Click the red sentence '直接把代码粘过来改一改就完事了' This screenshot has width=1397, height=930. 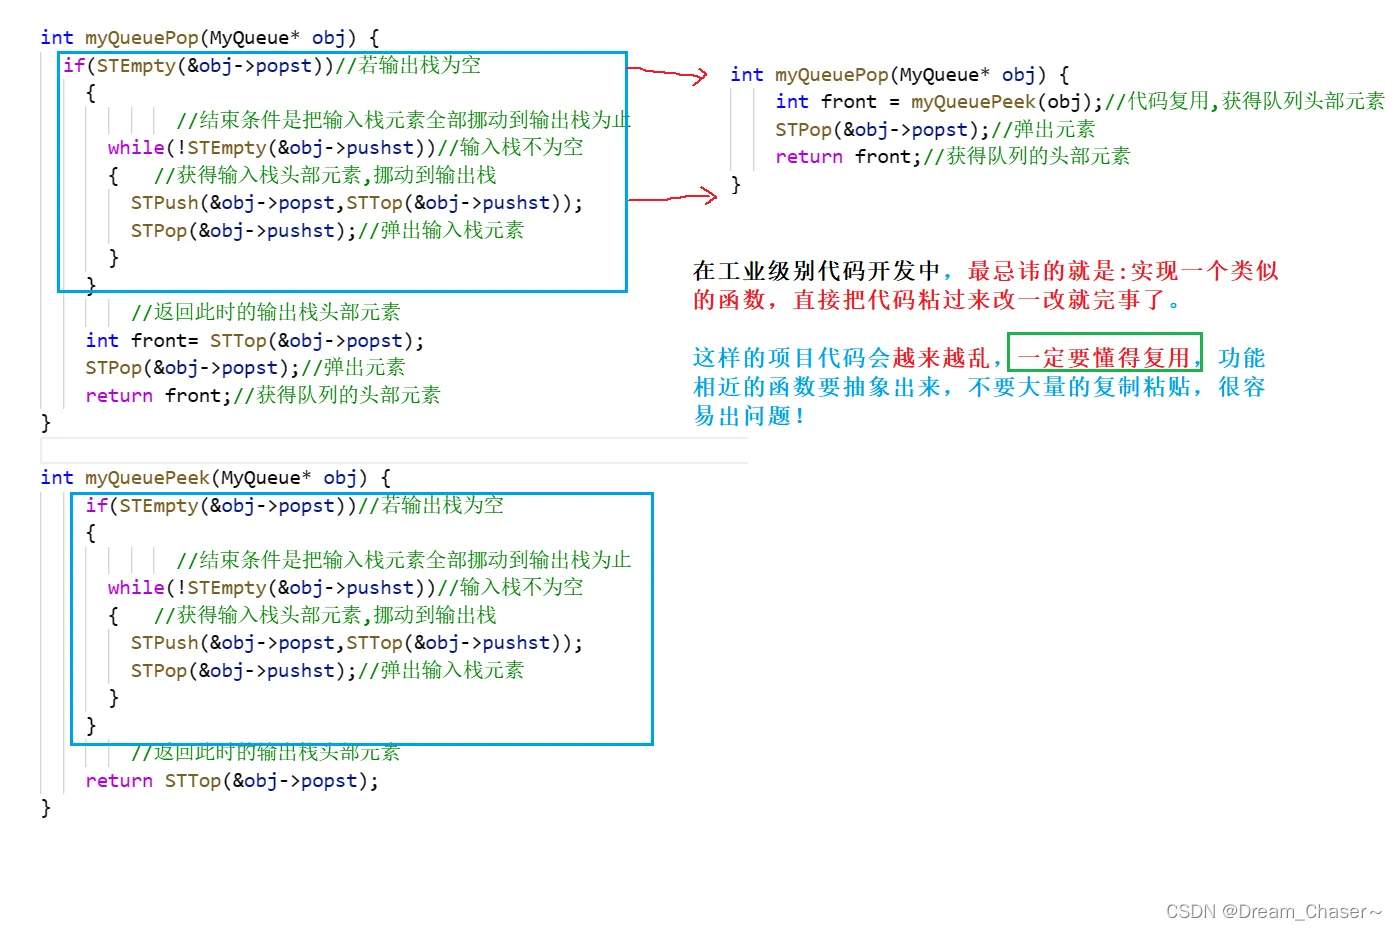click(x=979, y=300)
